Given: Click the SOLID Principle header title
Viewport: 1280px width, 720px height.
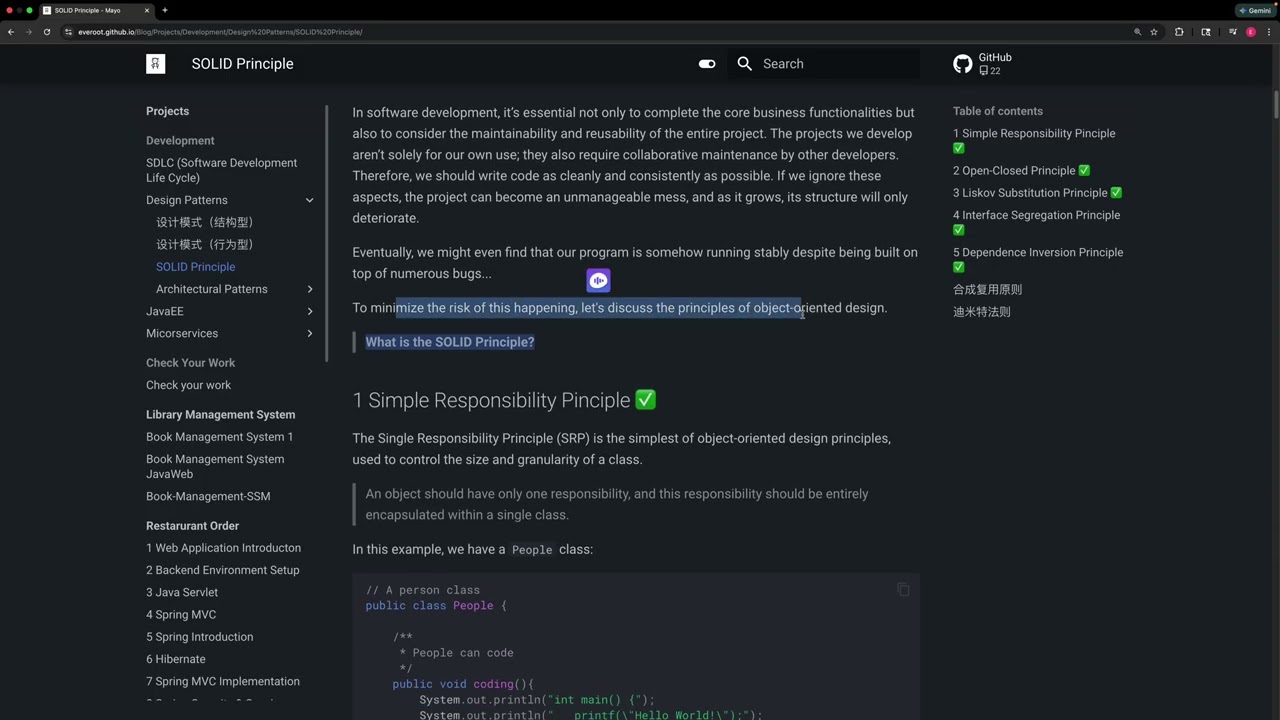Looking at the screenshot, I should click(x=242, y=64).
